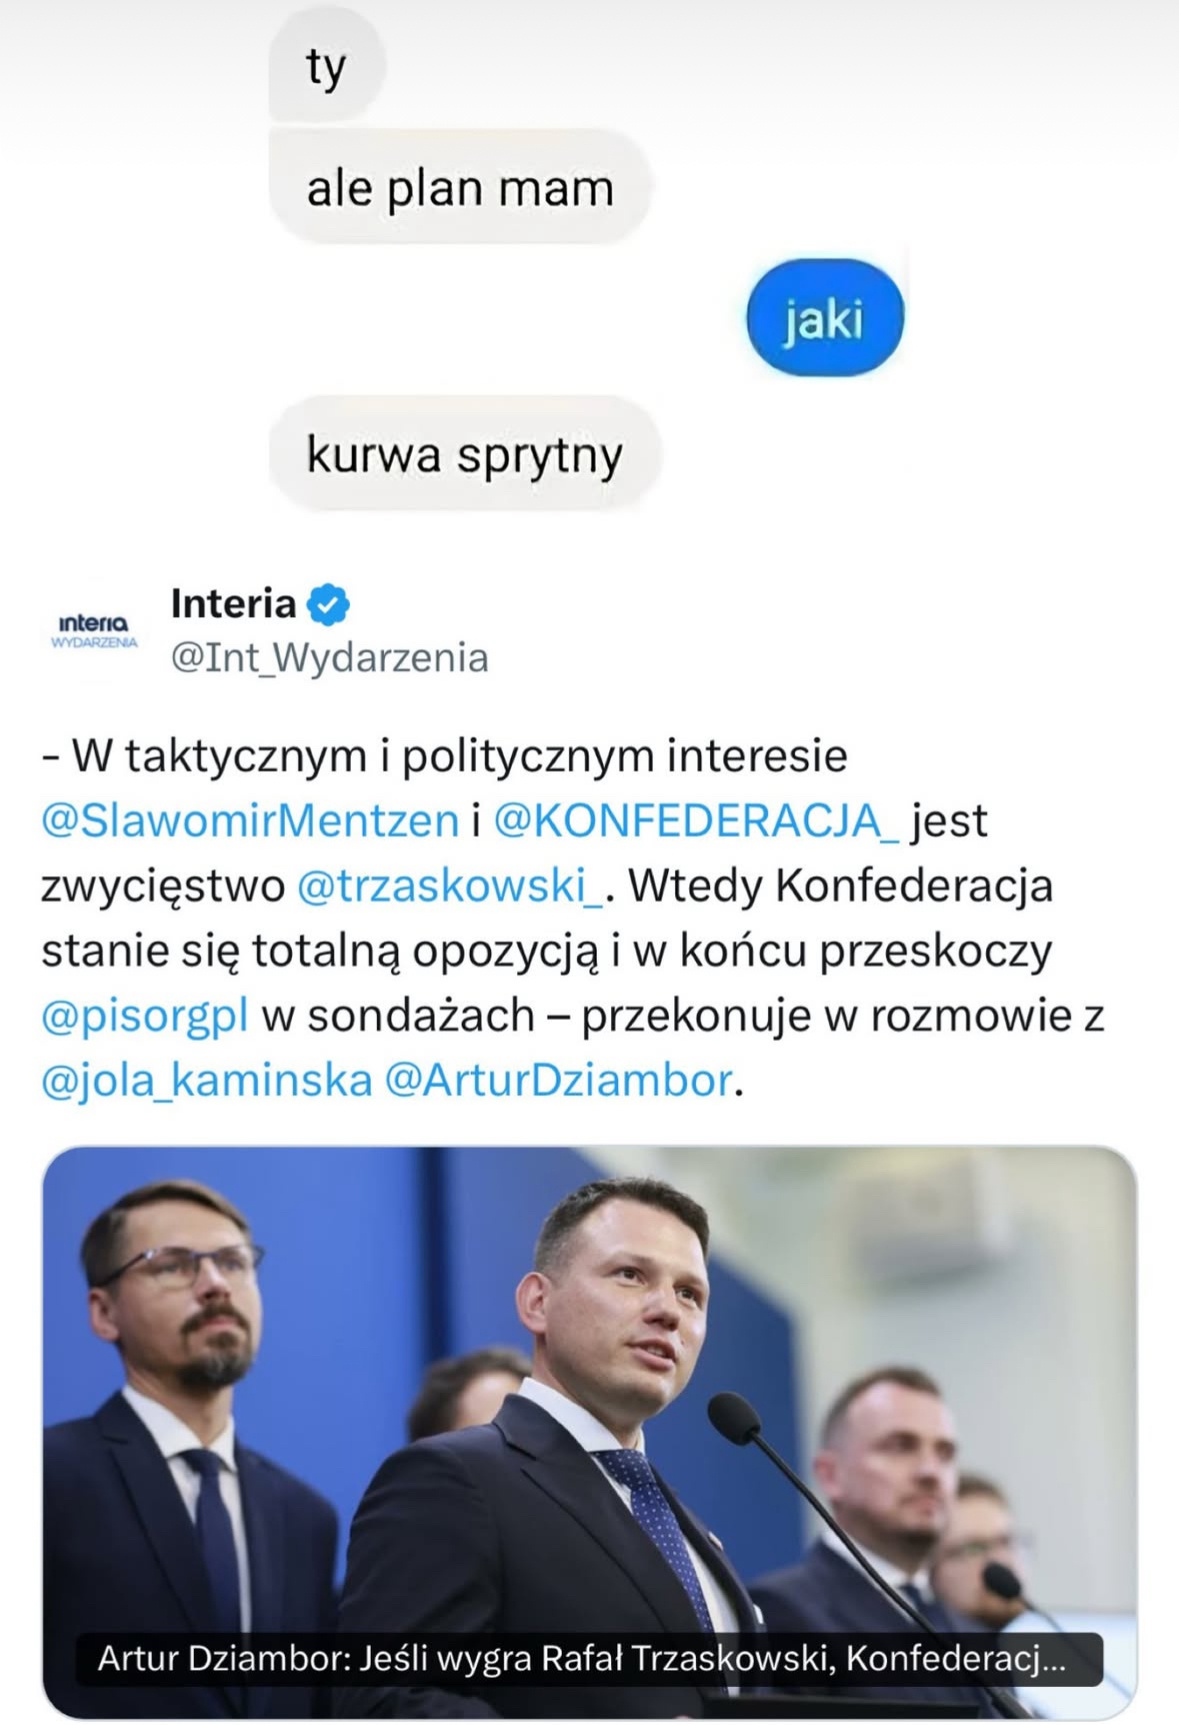Select the 'ty' chat bubble
1179x1725 pixels.
(x=326, y=67)
